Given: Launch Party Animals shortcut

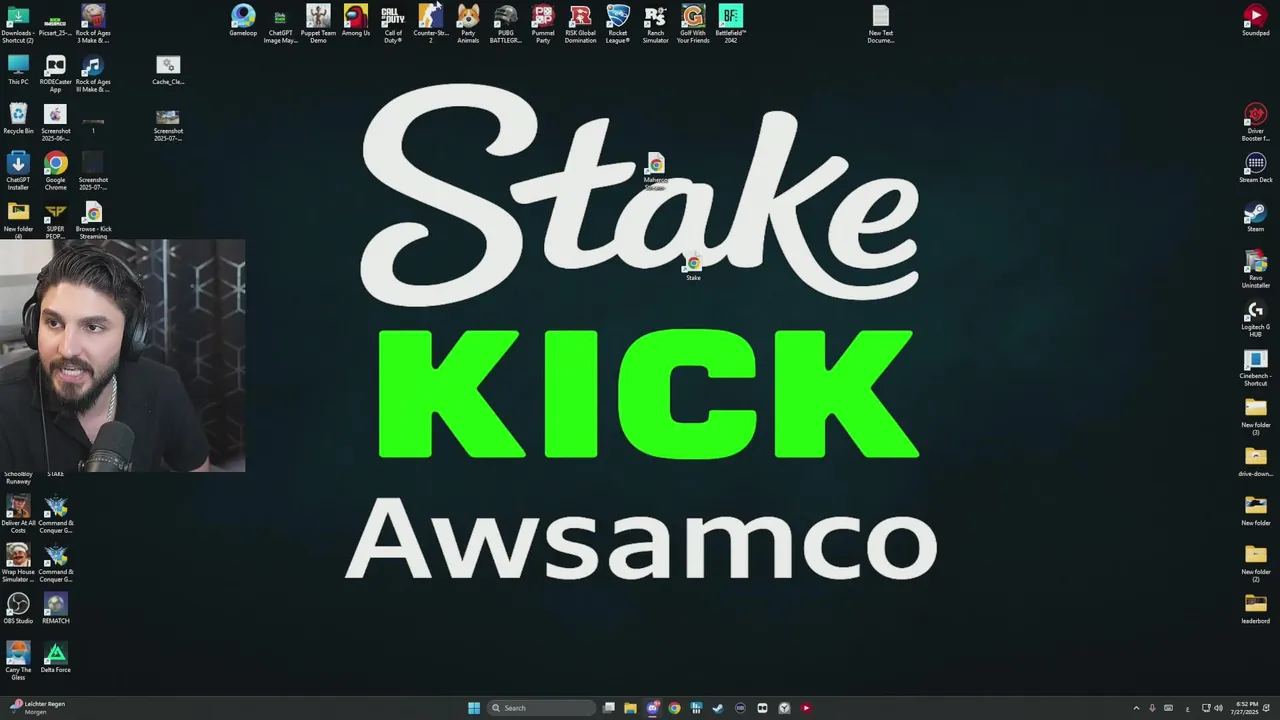Looking at the screenshot, I should point(468,24).
